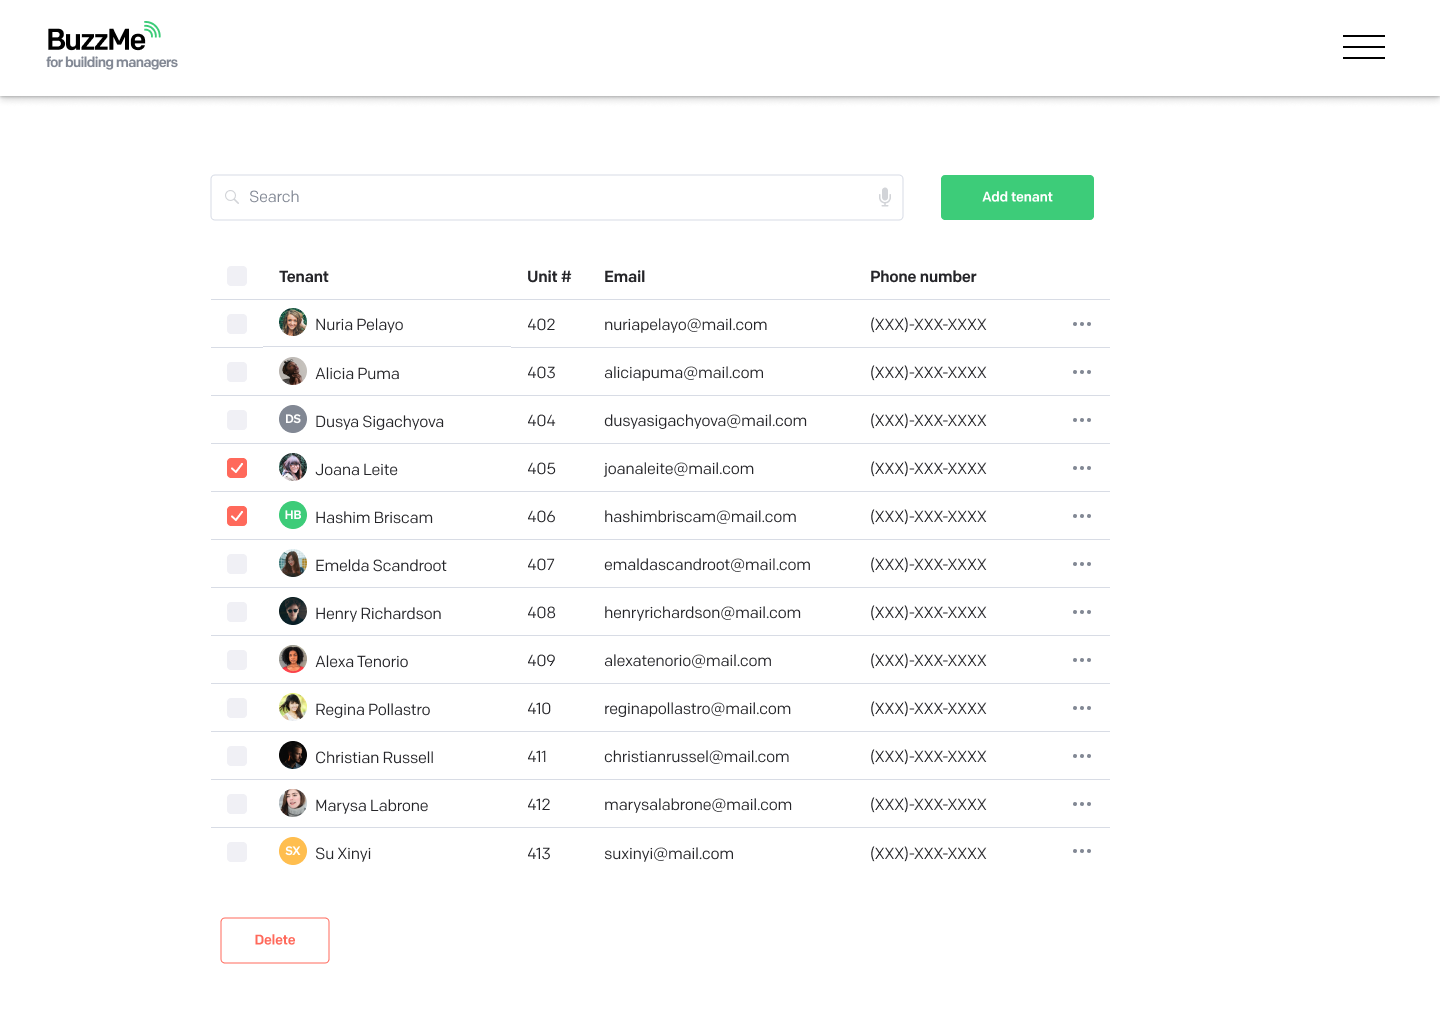1440x1024 pixels.
Task: Click the search magnifier icon
Action: coord(231,197)
